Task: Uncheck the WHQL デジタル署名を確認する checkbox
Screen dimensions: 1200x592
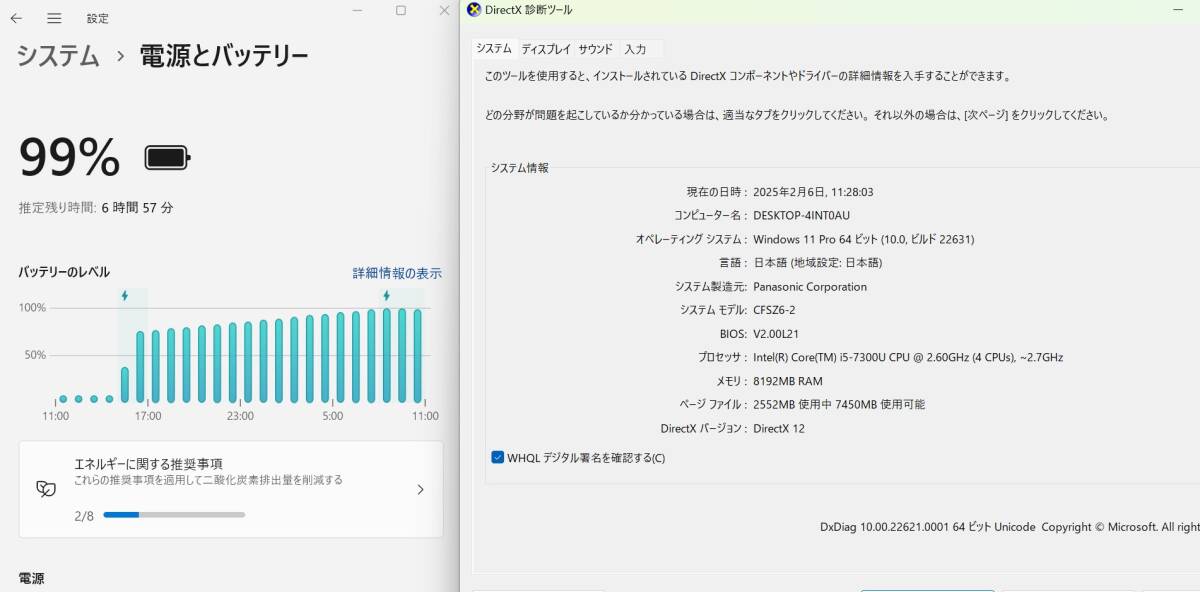Action: pos(497,457)
